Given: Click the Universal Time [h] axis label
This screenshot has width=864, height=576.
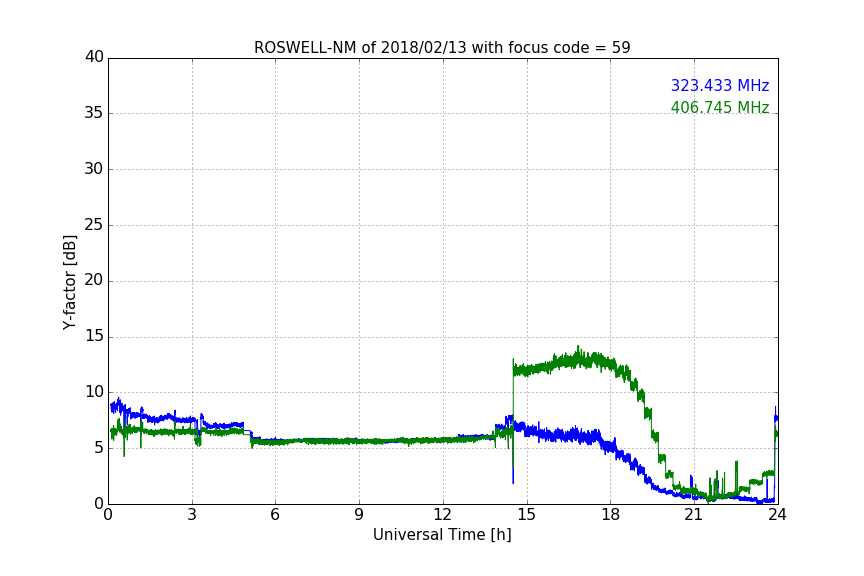Looking at the screenshot, I should tap(442, 535).
